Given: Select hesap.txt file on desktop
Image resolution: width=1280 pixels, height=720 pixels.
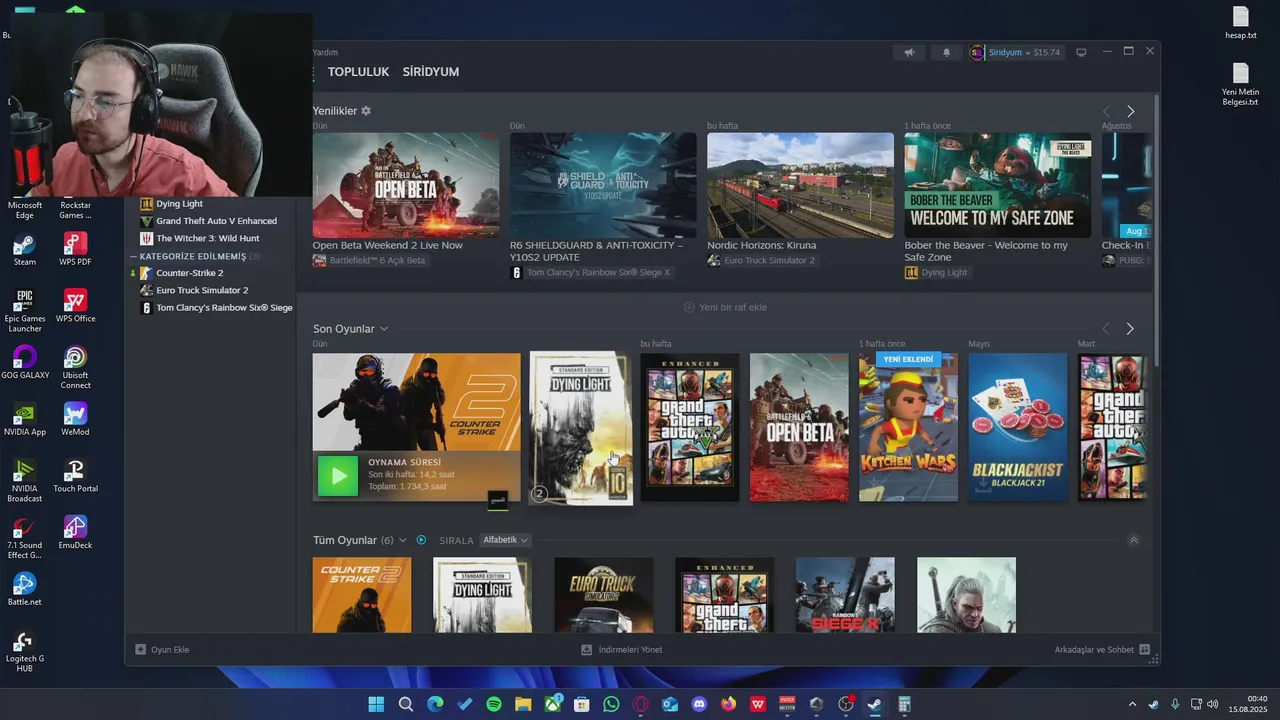Looking at the screenshot, I should 1241,23.
